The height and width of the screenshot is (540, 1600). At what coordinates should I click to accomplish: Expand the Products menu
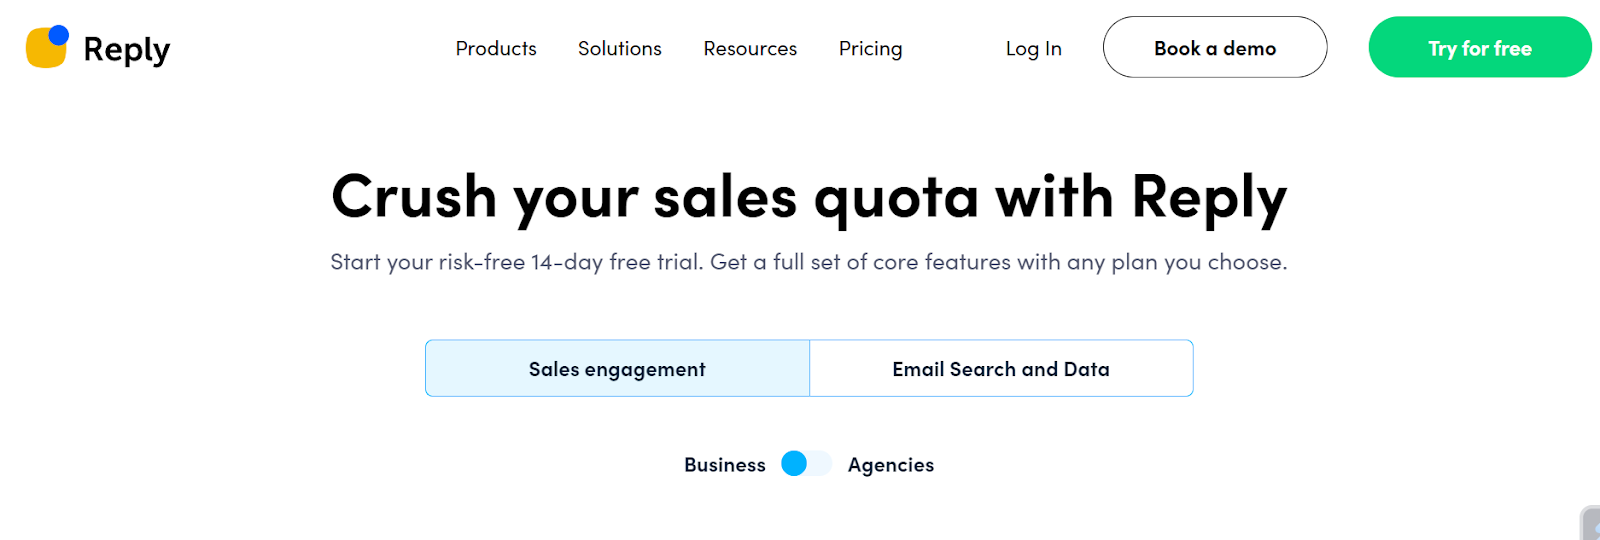(496, 48)
